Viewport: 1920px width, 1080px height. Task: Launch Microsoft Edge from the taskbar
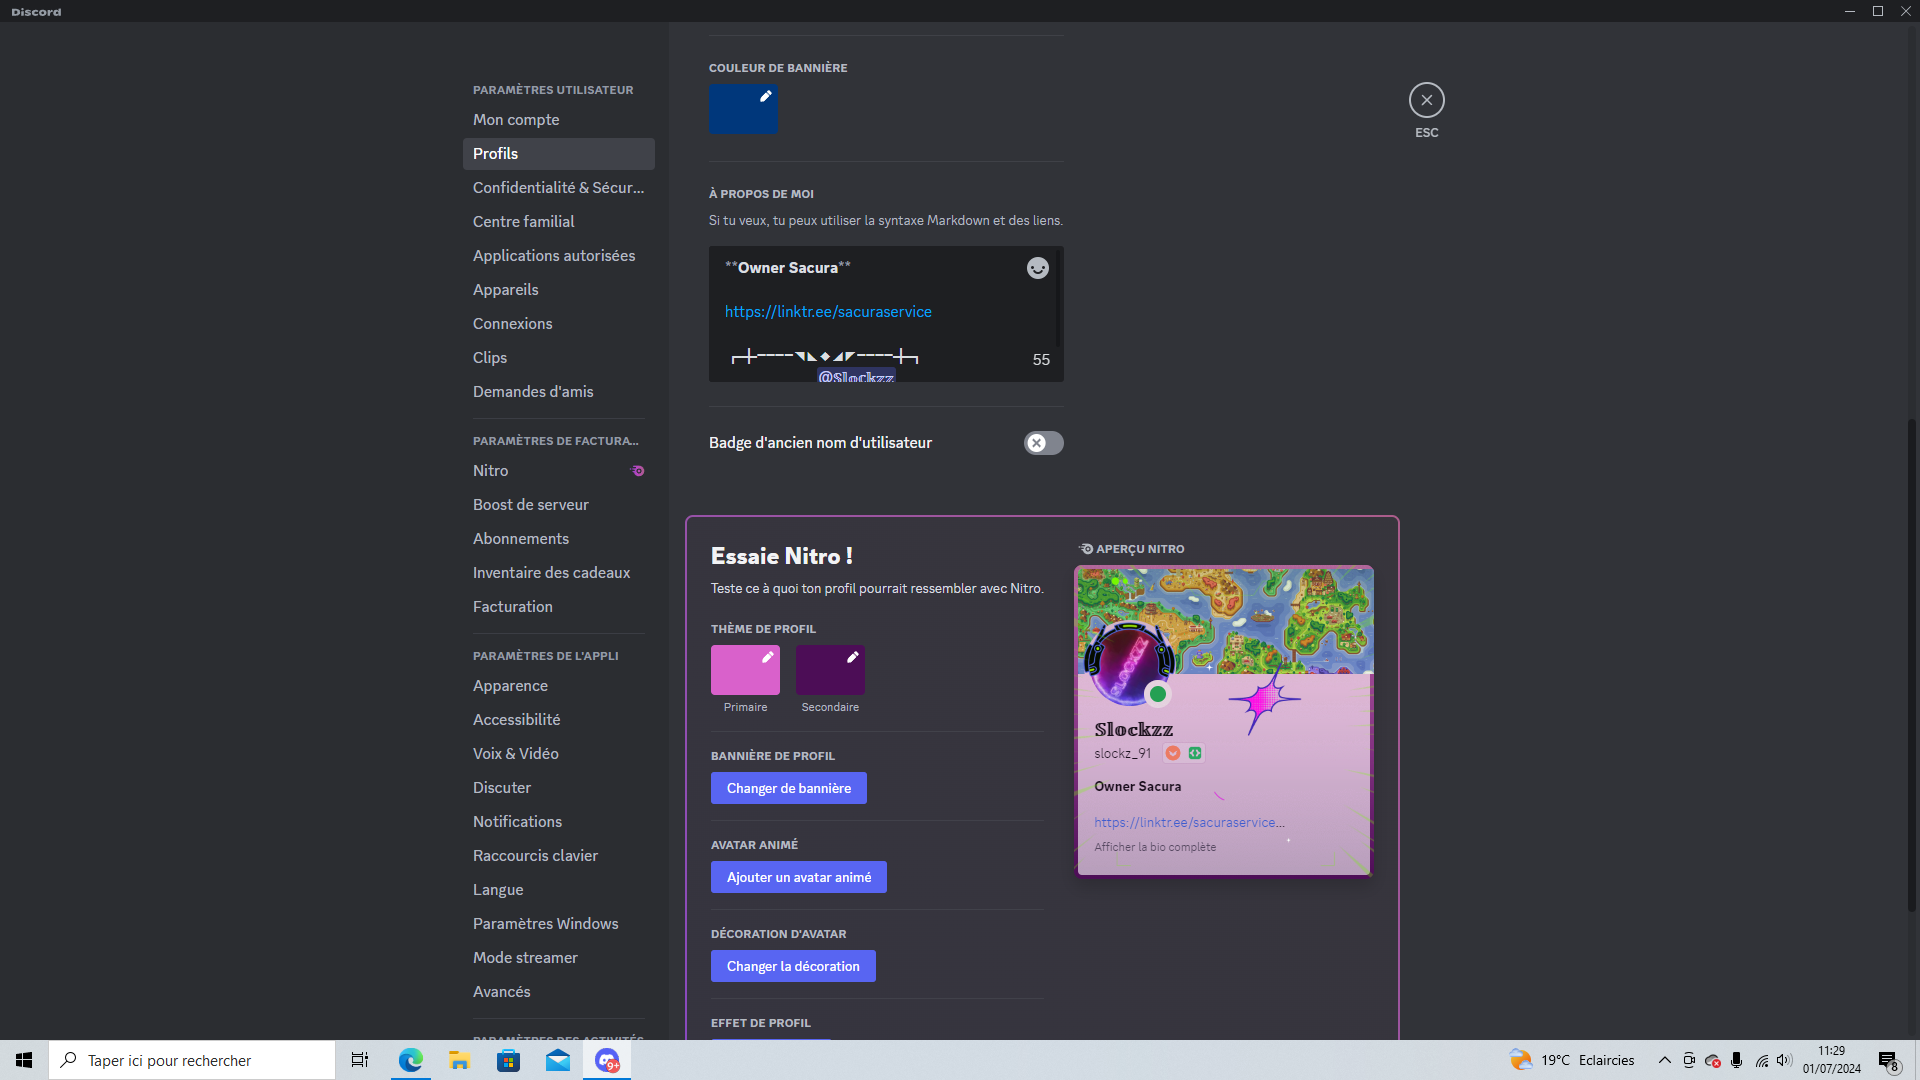pos(410,1060)
